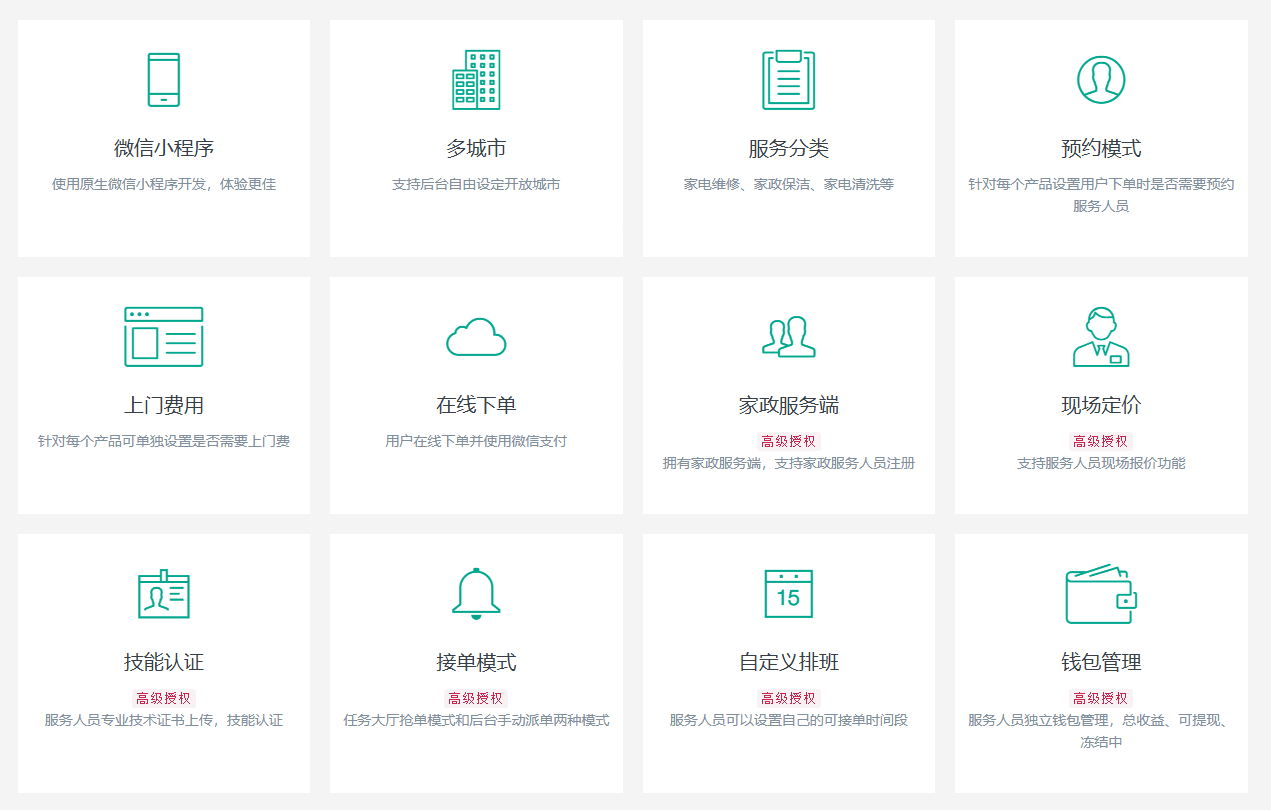The image size is (1271, 810).
Task: Select the ID badge icon above 技能认证
Action: [162, 594]
